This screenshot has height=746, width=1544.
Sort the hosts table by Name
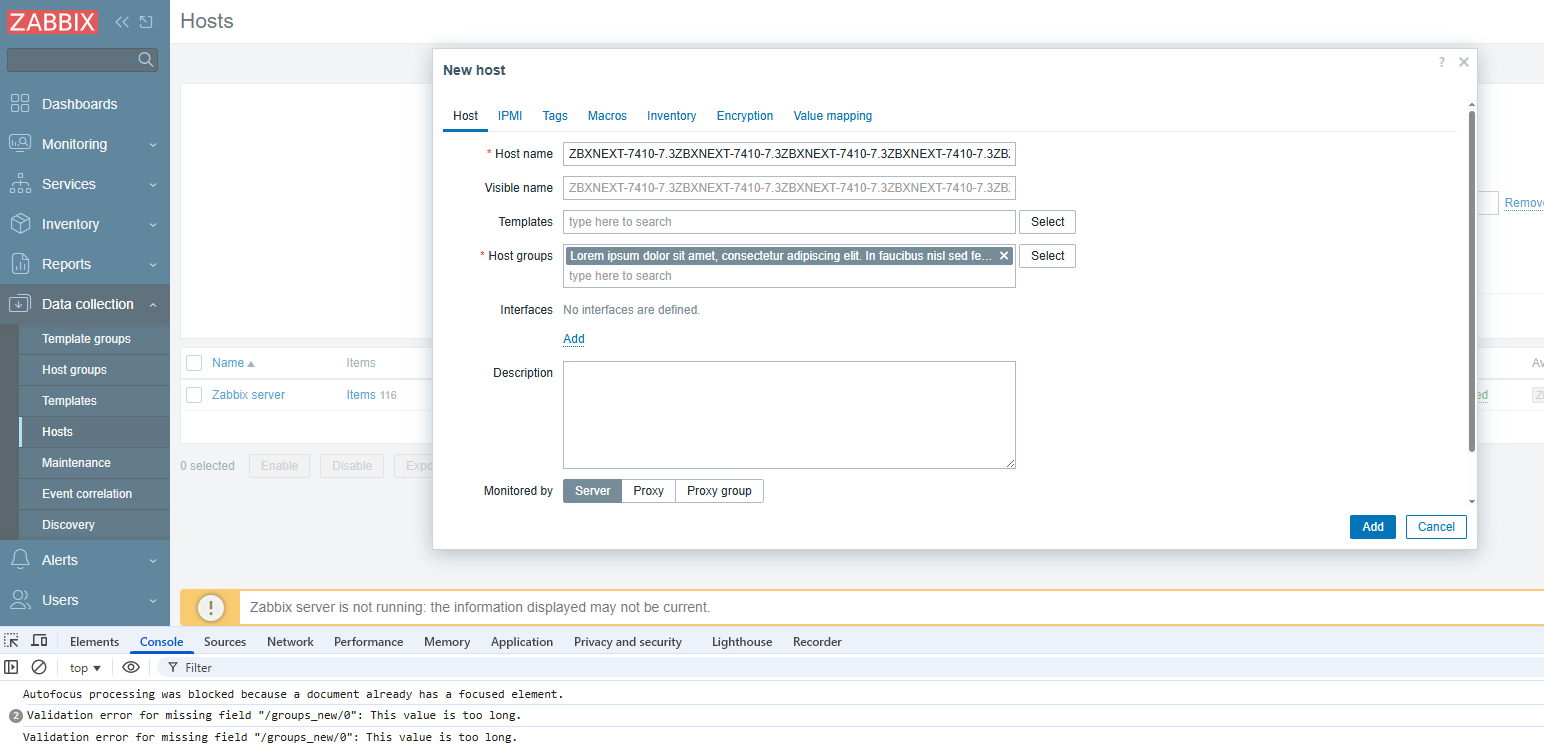[233, 363]
